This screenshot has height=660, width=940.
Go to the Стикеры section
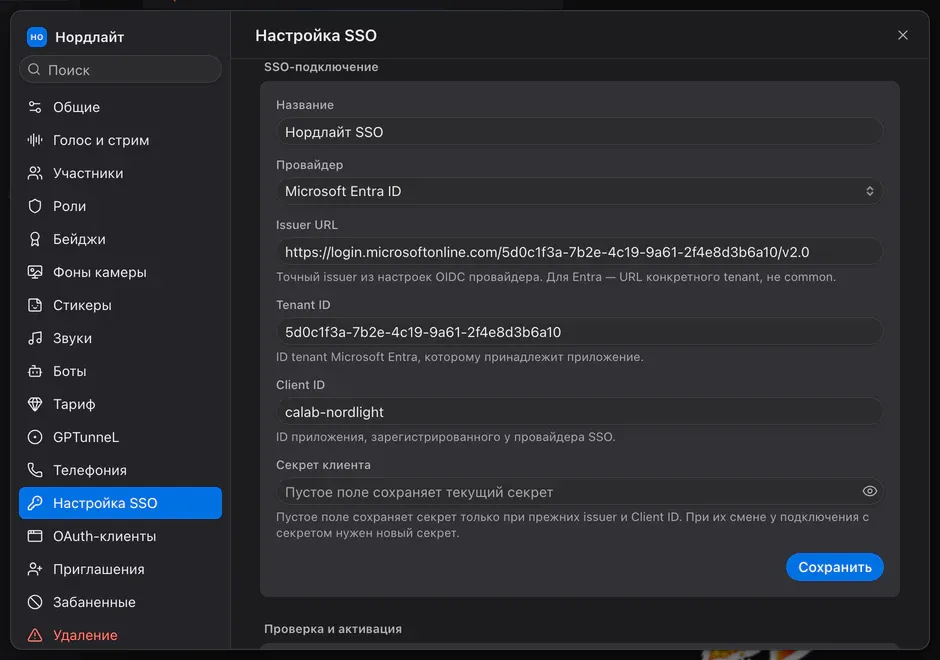(x=120, y=305)
